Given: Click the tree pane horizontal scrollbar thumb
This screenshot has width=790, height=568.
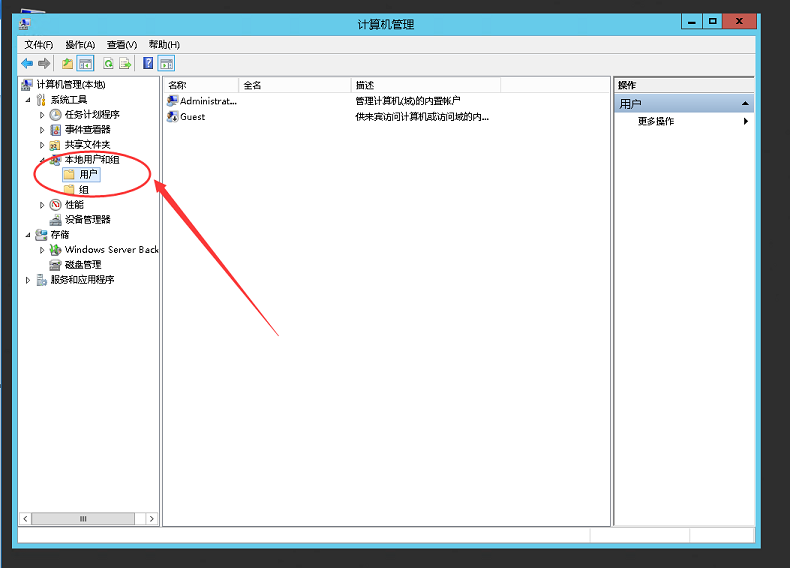Looking at the screenshot, I should click(x=83, y=519).
